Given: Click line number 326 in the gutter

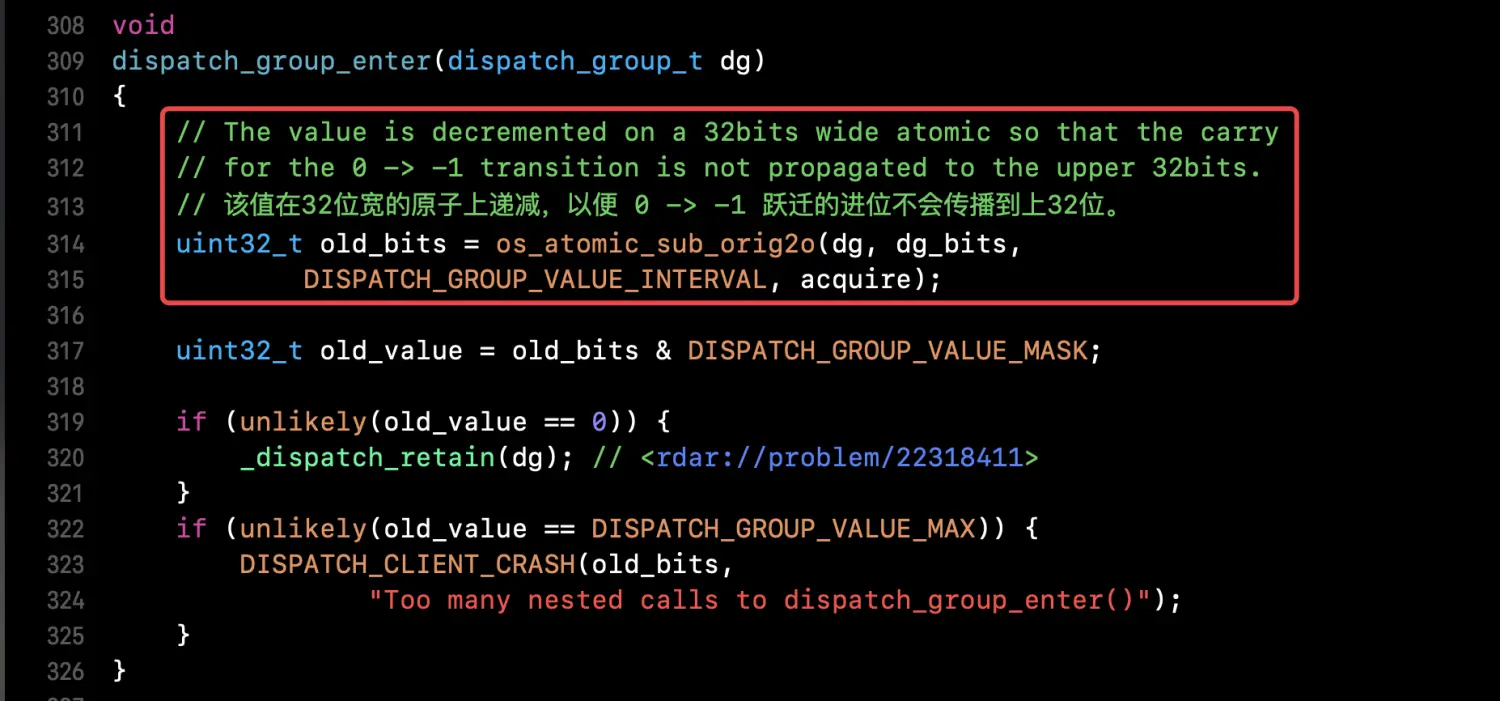Looking at the screenshot, I should [x=65, y=670].
